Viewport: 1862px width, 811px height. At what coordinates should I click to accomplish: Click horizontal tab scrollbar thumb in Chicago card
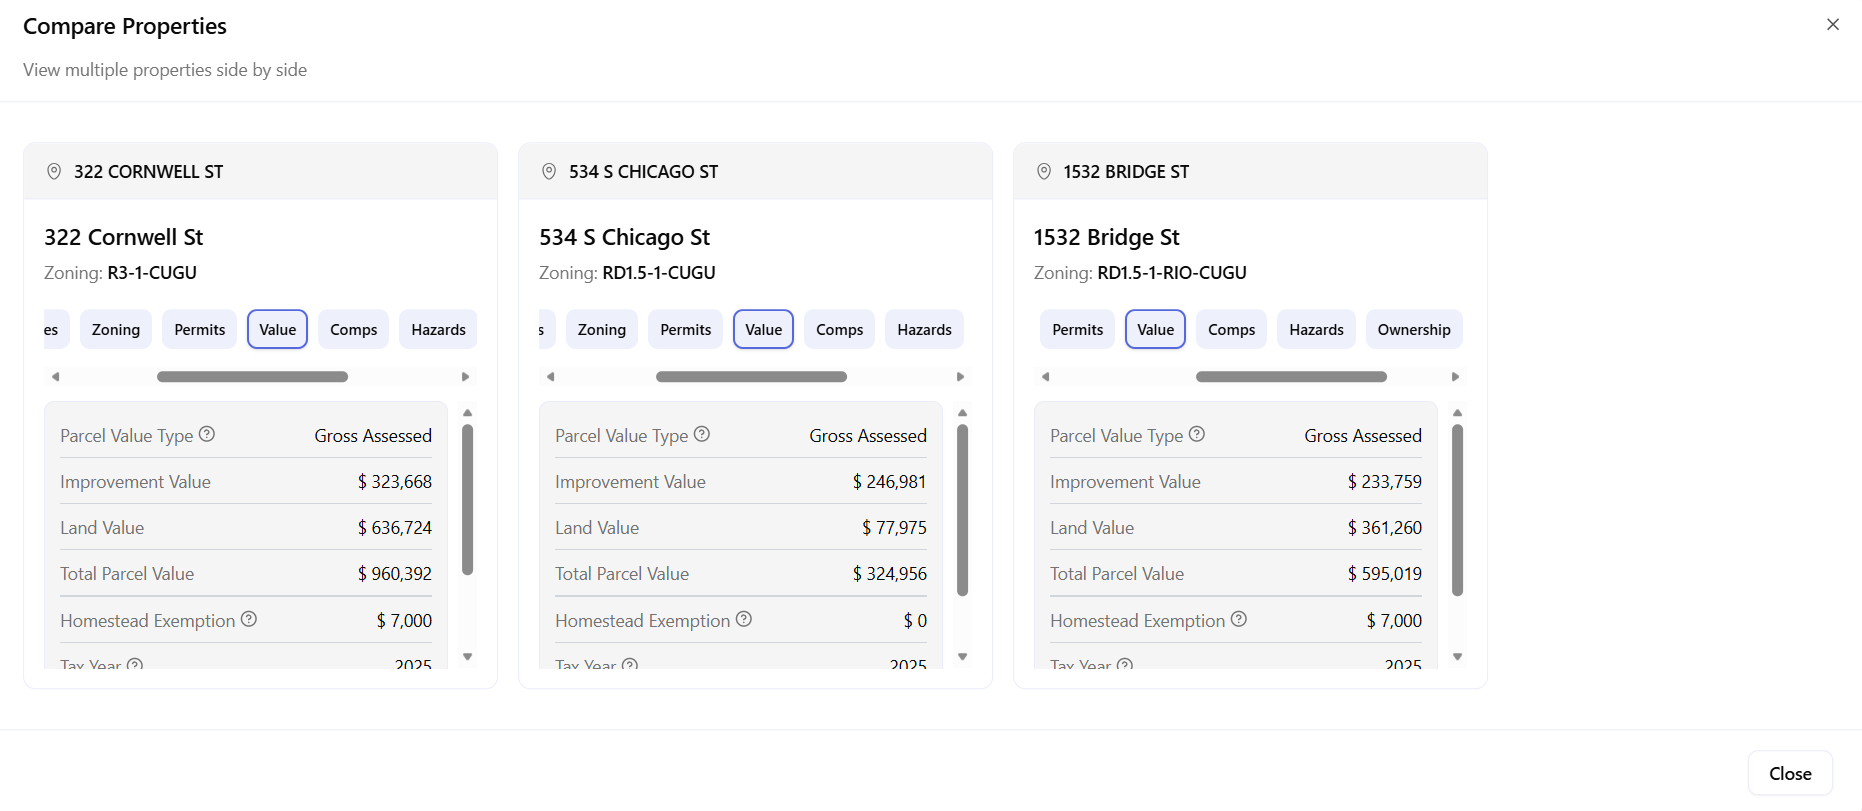coord(751,377)
